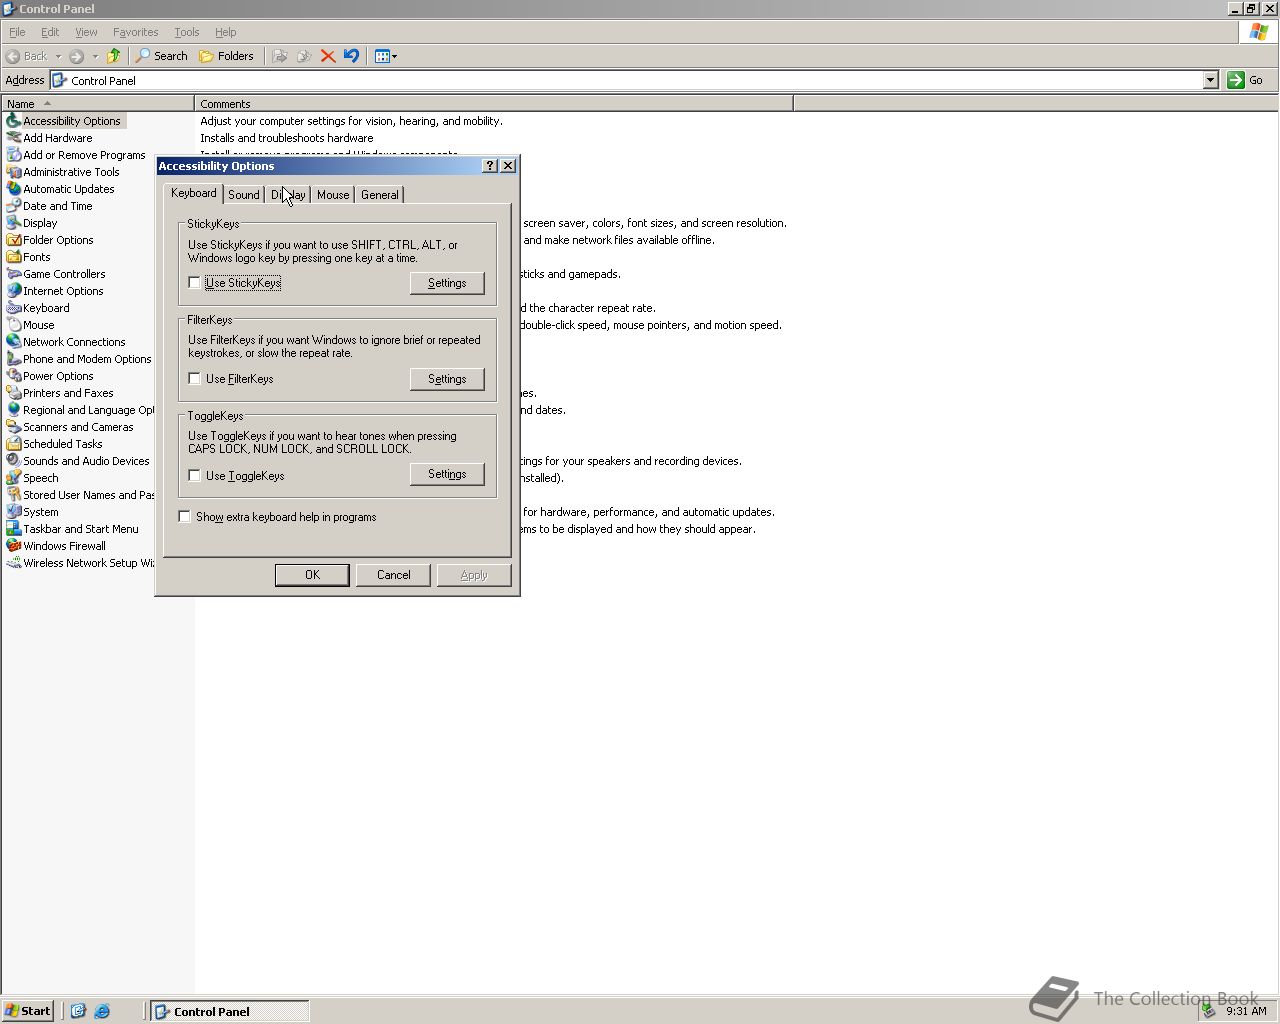This screenshot has width=1280, height=1024.
Task: Open the Printers and Faxes icon
Action: pos(13,393)
